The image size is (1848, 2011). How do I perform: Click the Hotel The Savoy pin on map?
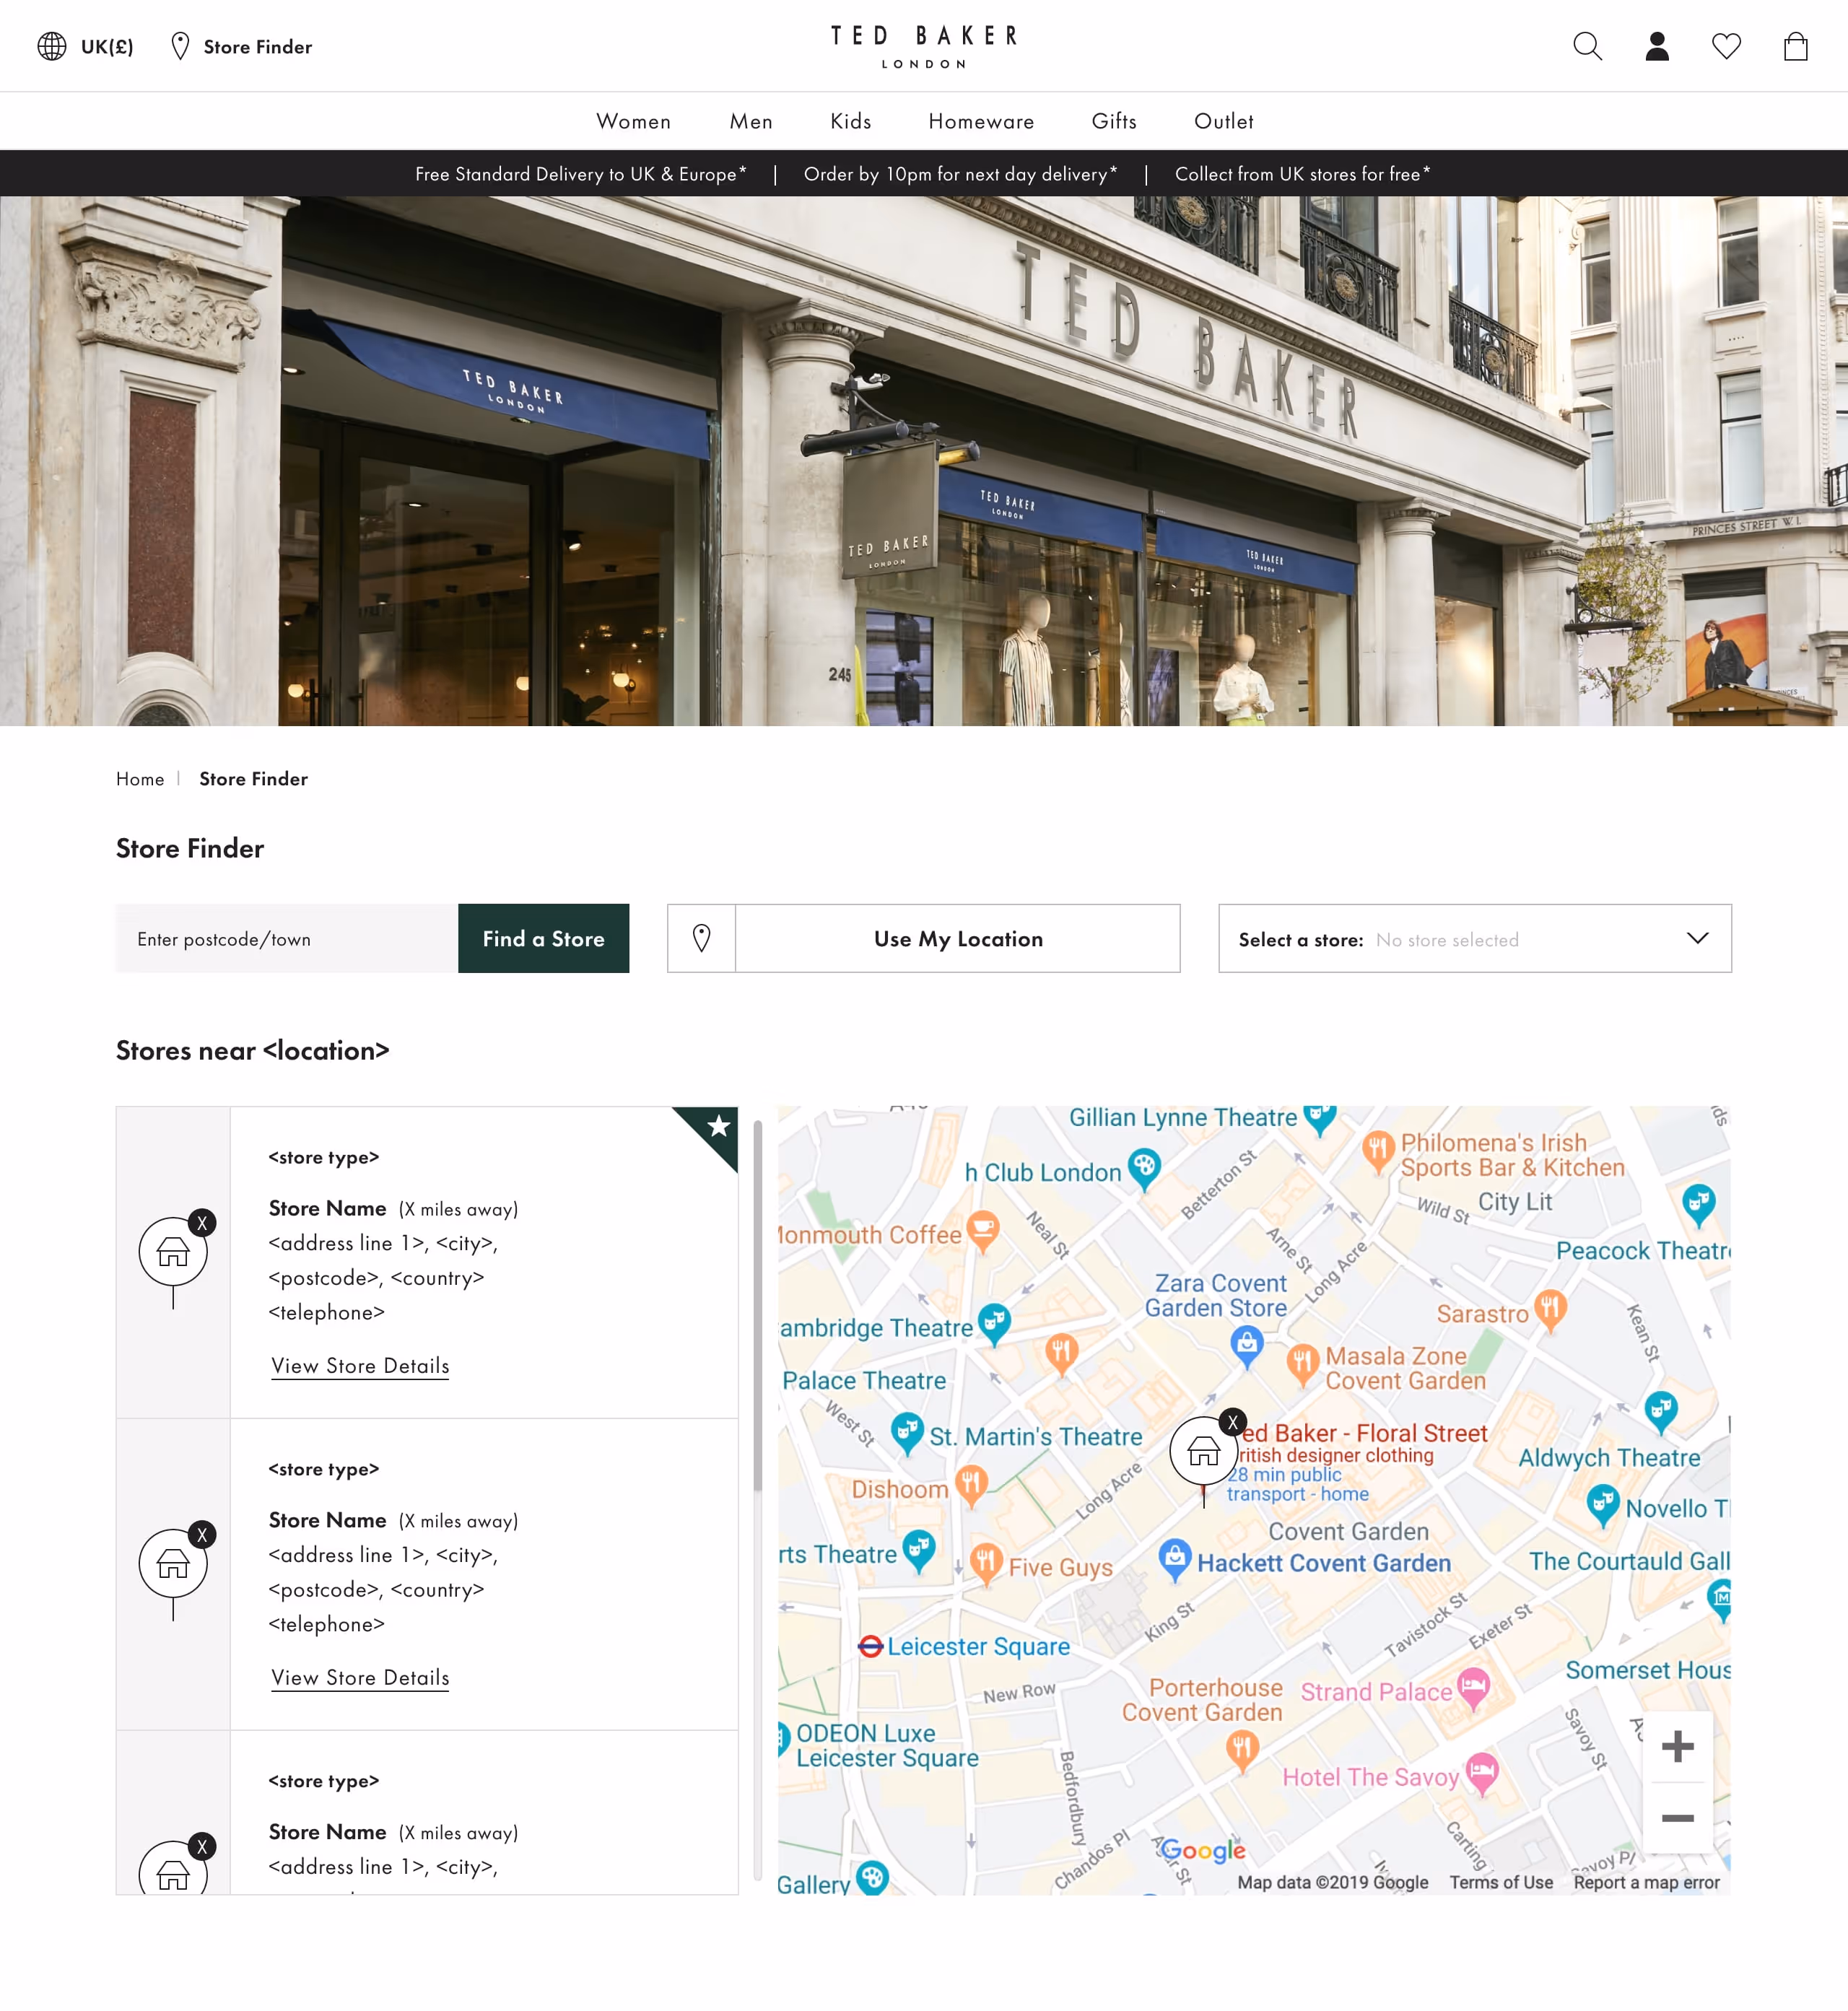coord(1482,1772)
